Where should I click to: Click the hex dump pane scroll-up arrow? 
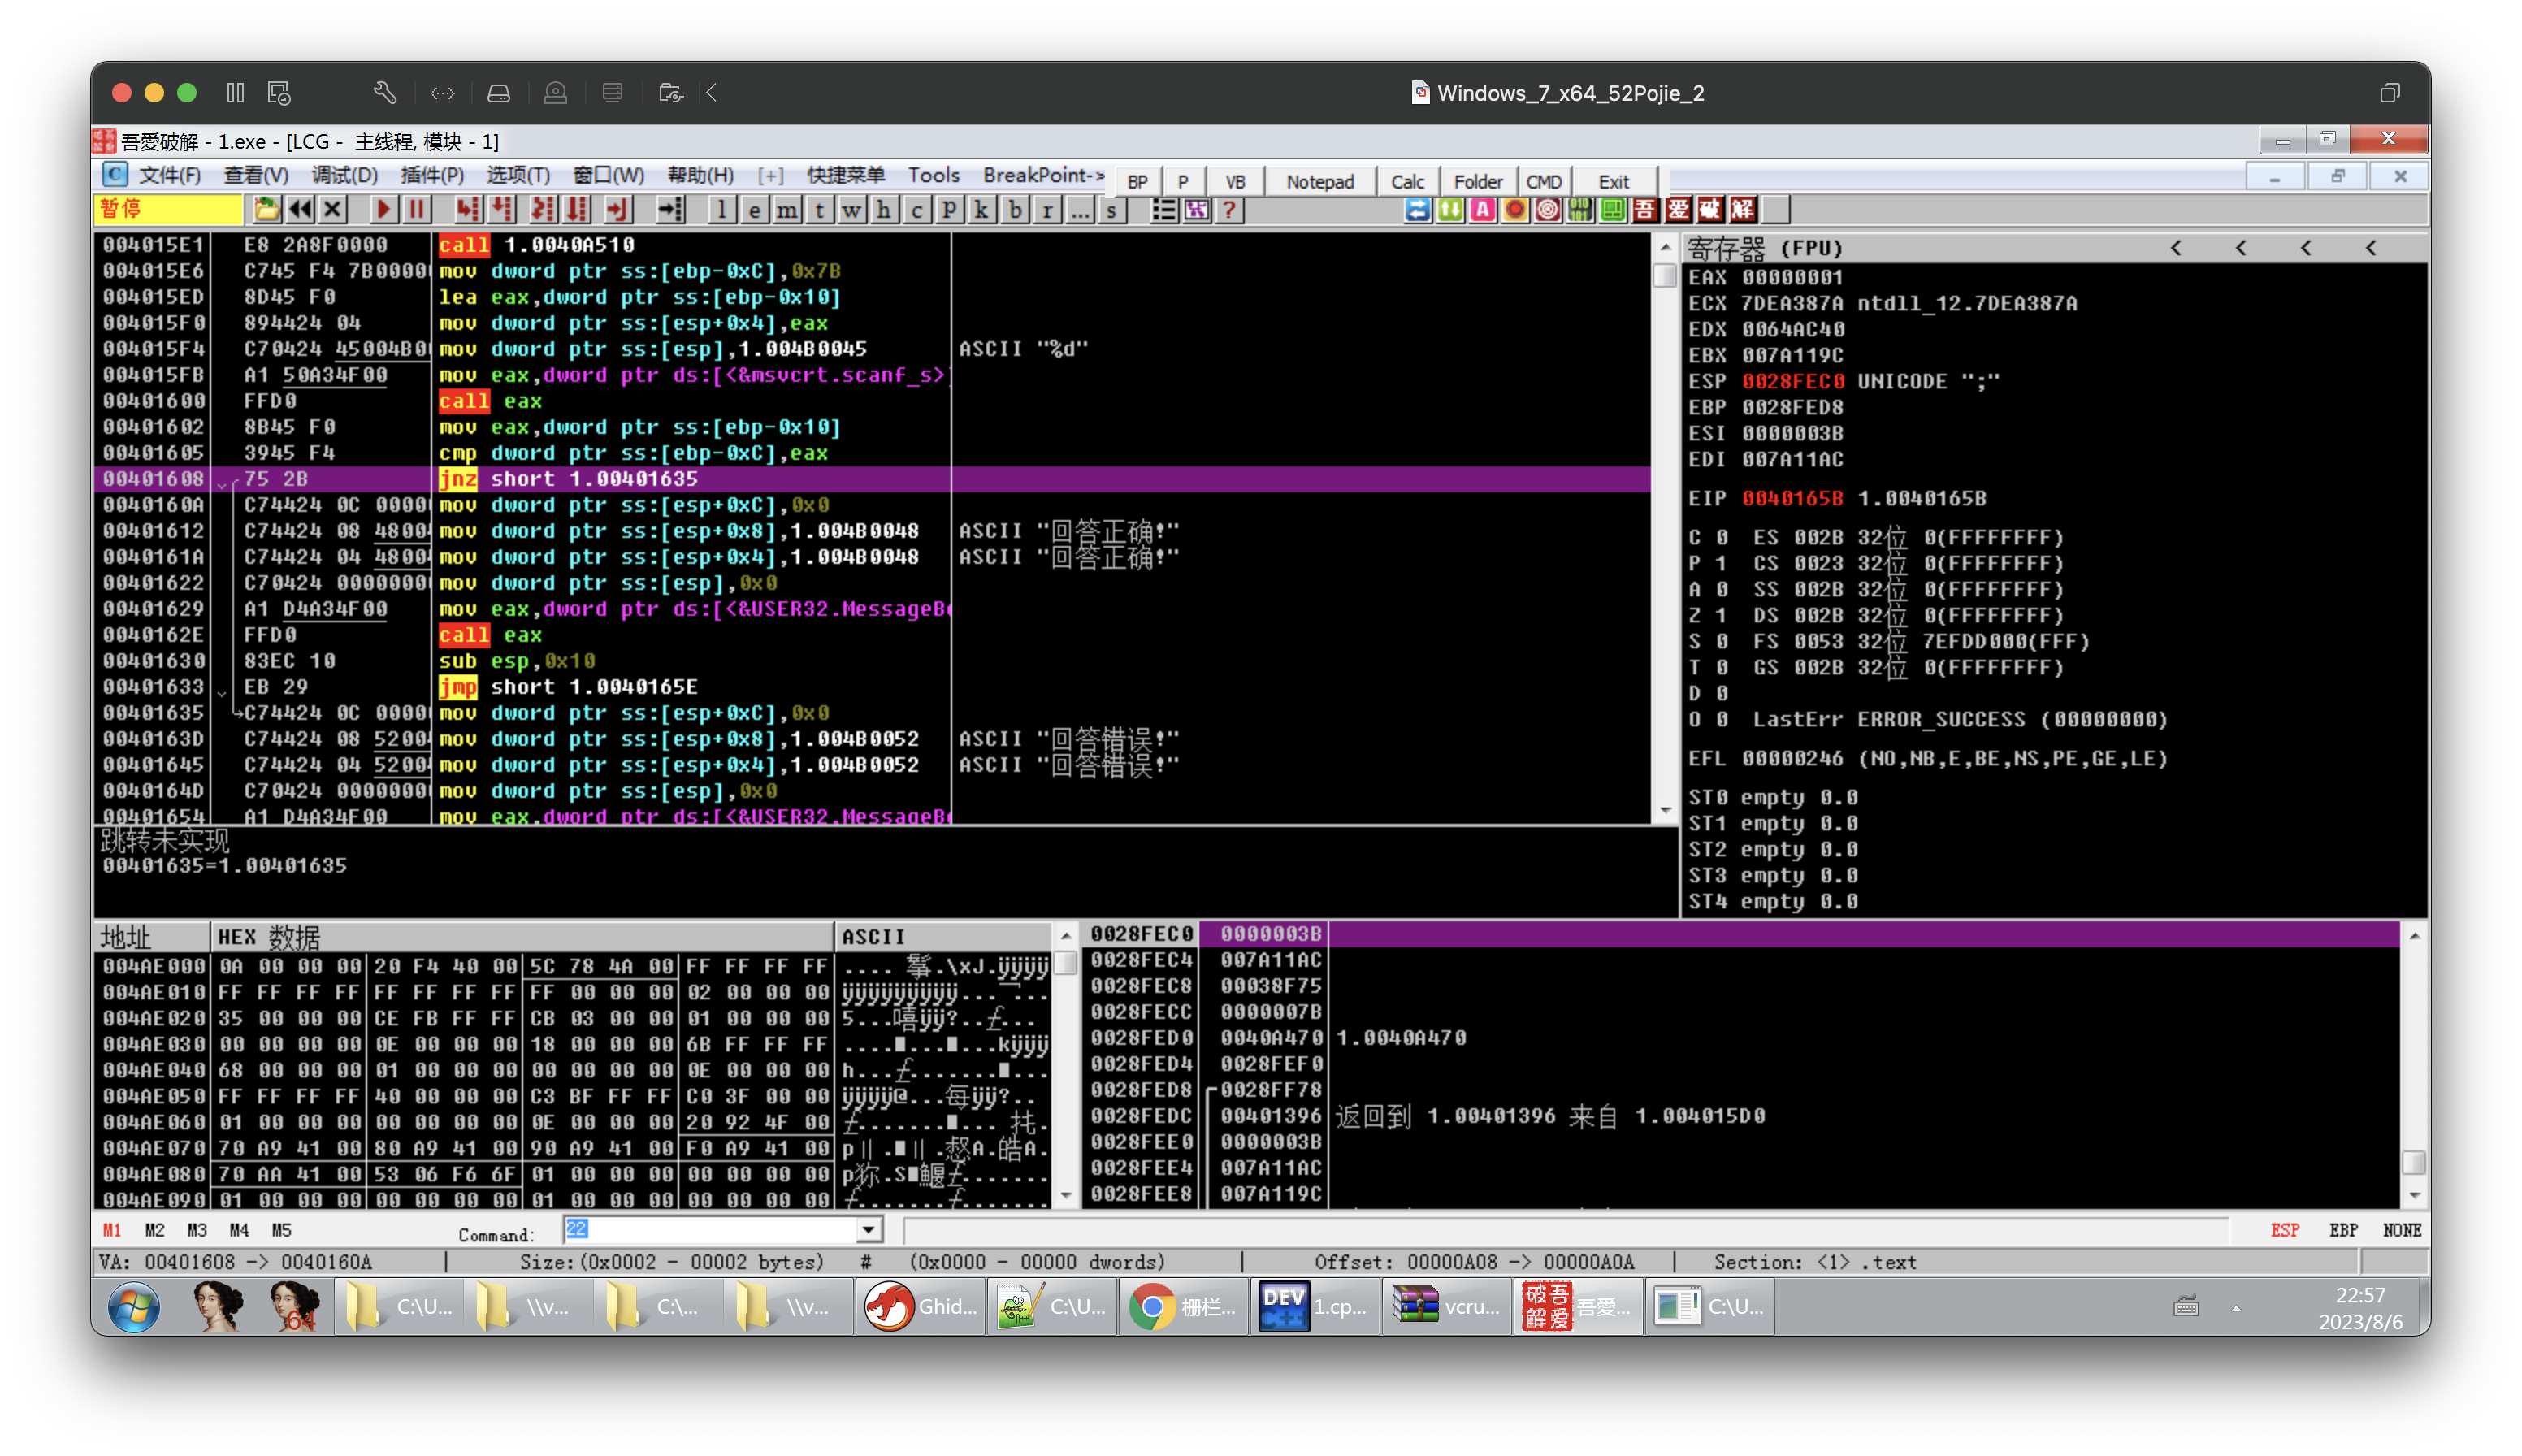[1066, 936]
